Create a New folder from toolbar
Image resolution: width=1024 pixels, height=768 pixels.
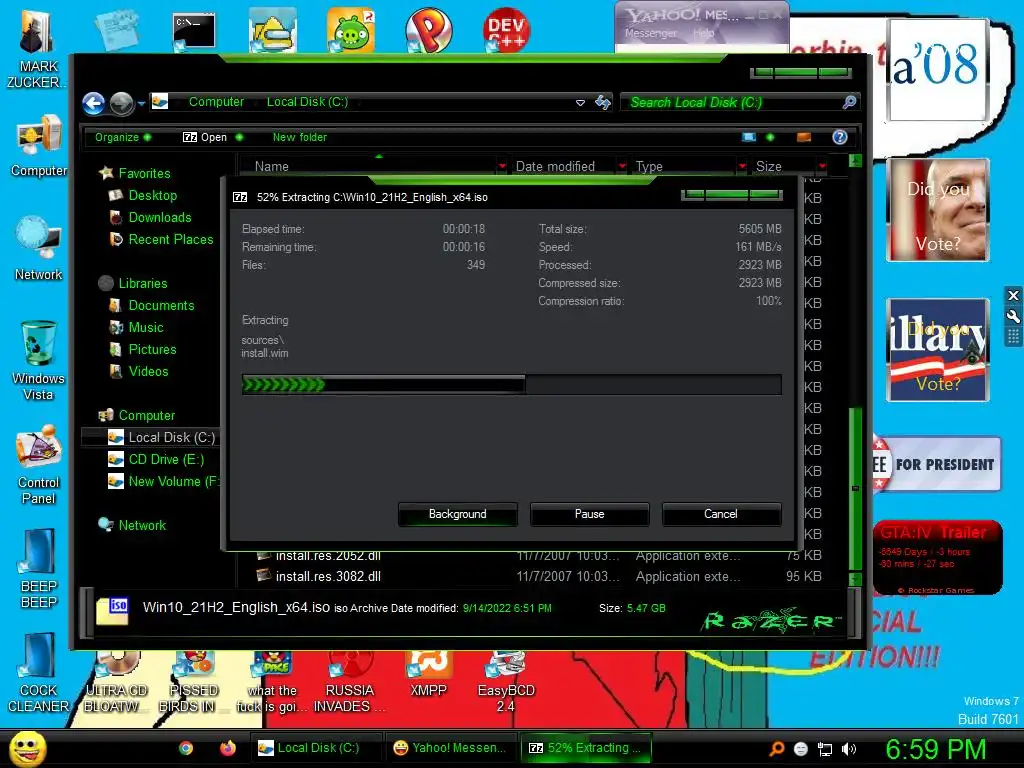[x=300, y=137]
